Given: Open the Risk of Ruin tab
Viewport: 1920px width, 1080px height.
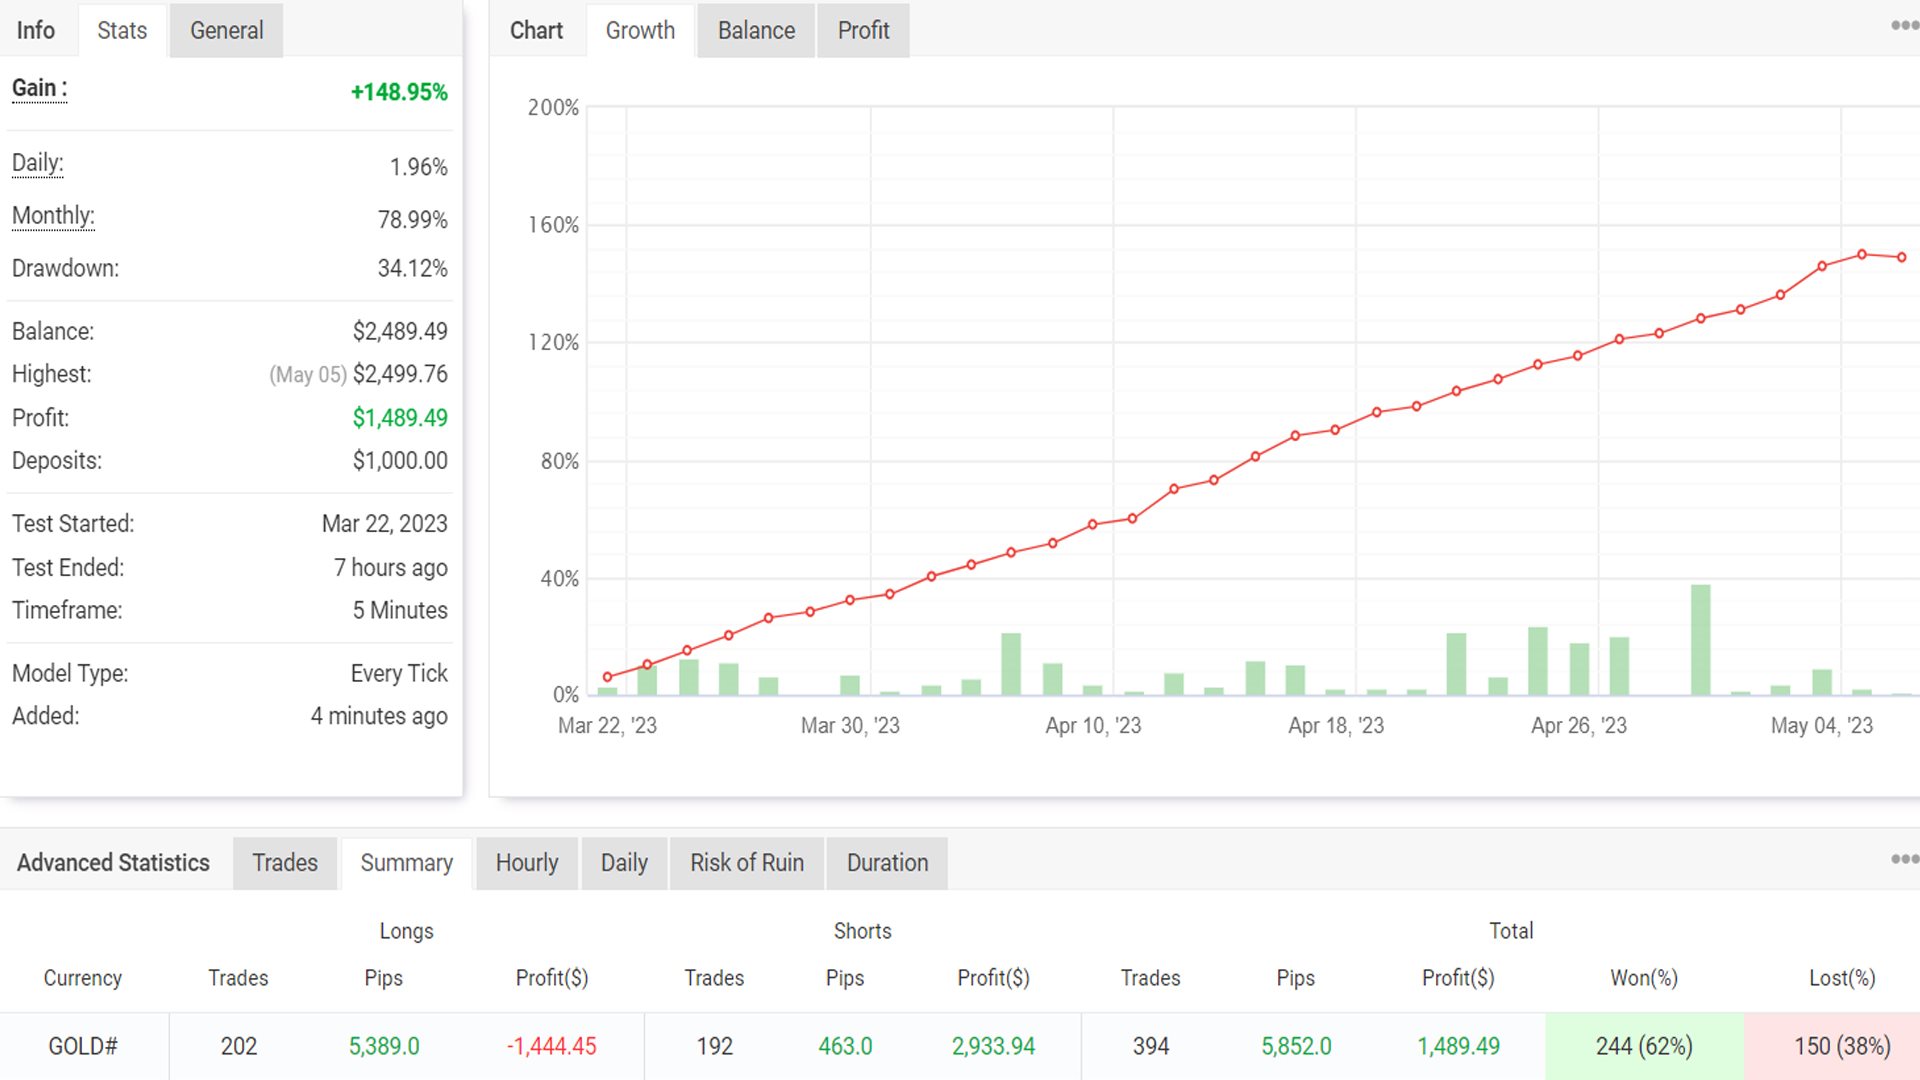Looking at the screenshot, I should click(x=747, y=863).
